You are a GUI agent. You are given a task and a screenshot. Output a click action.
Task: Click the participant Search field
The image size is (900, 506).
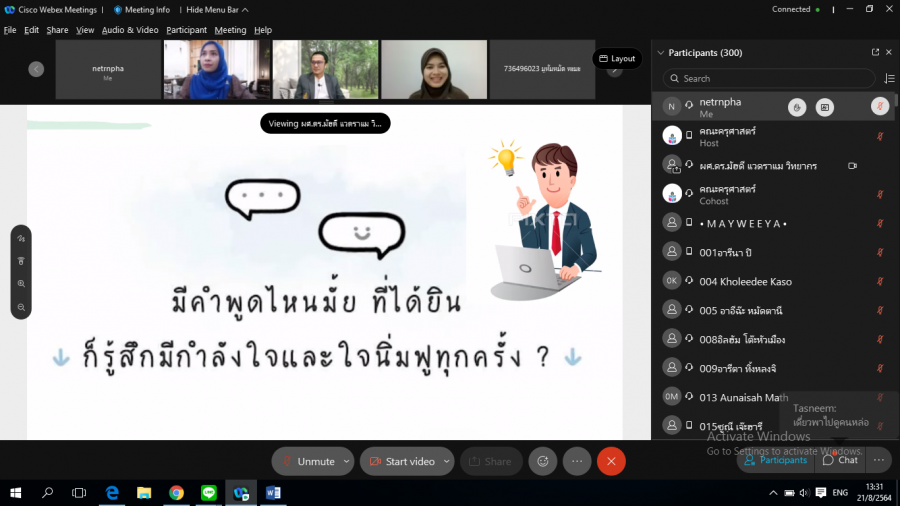click(x=768, y=78)
